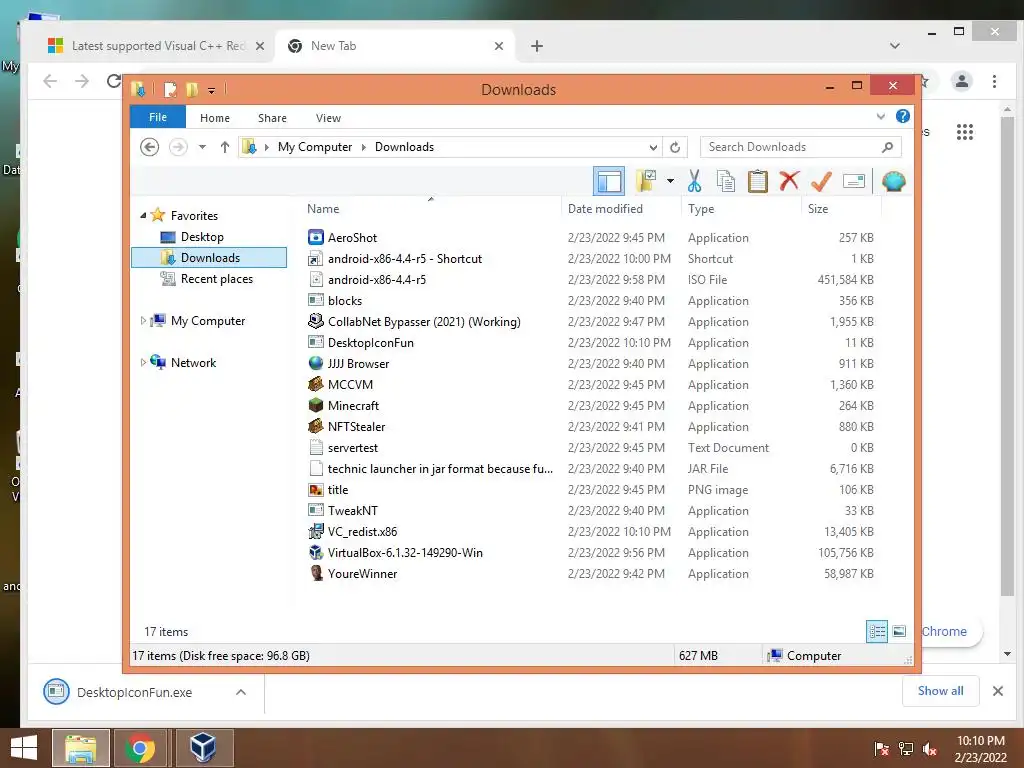Click the VirtualBox icon on the taskbar
The width and height of the screenshot is (1024, 768).
point(202,748)
